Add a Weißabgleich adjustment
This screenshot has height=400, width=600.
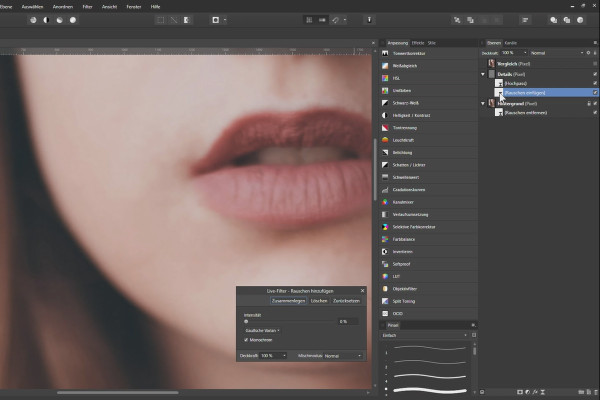click(429, 66)
